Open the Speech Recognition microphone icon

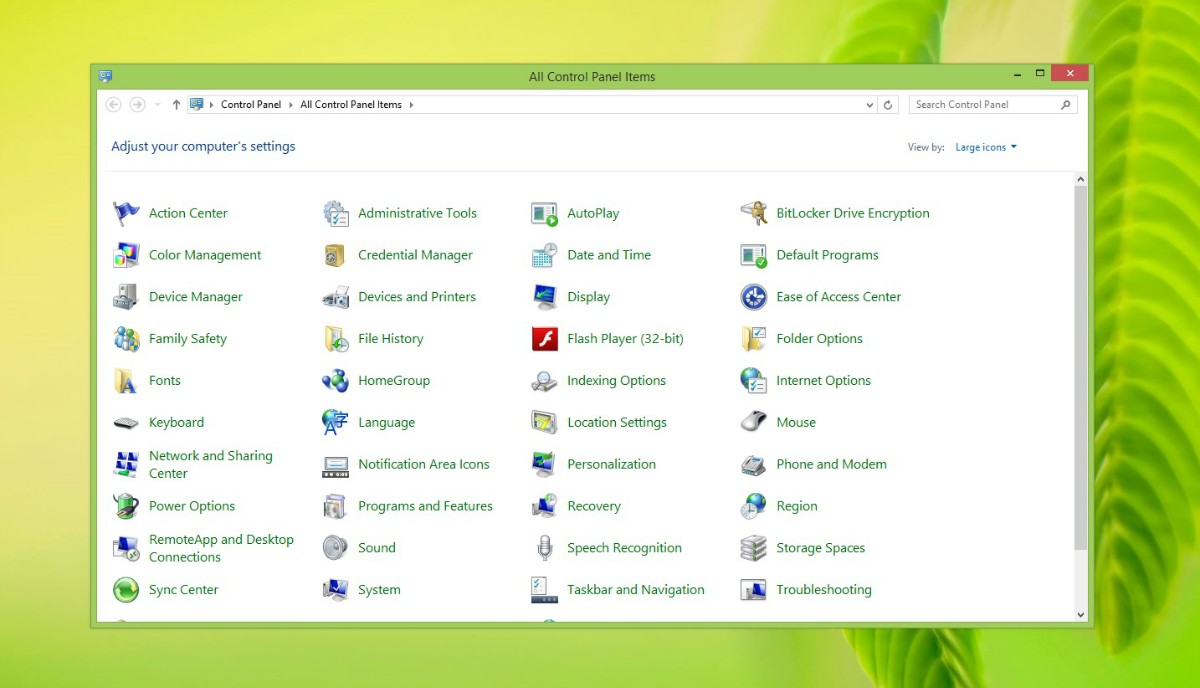pos(544,548)
